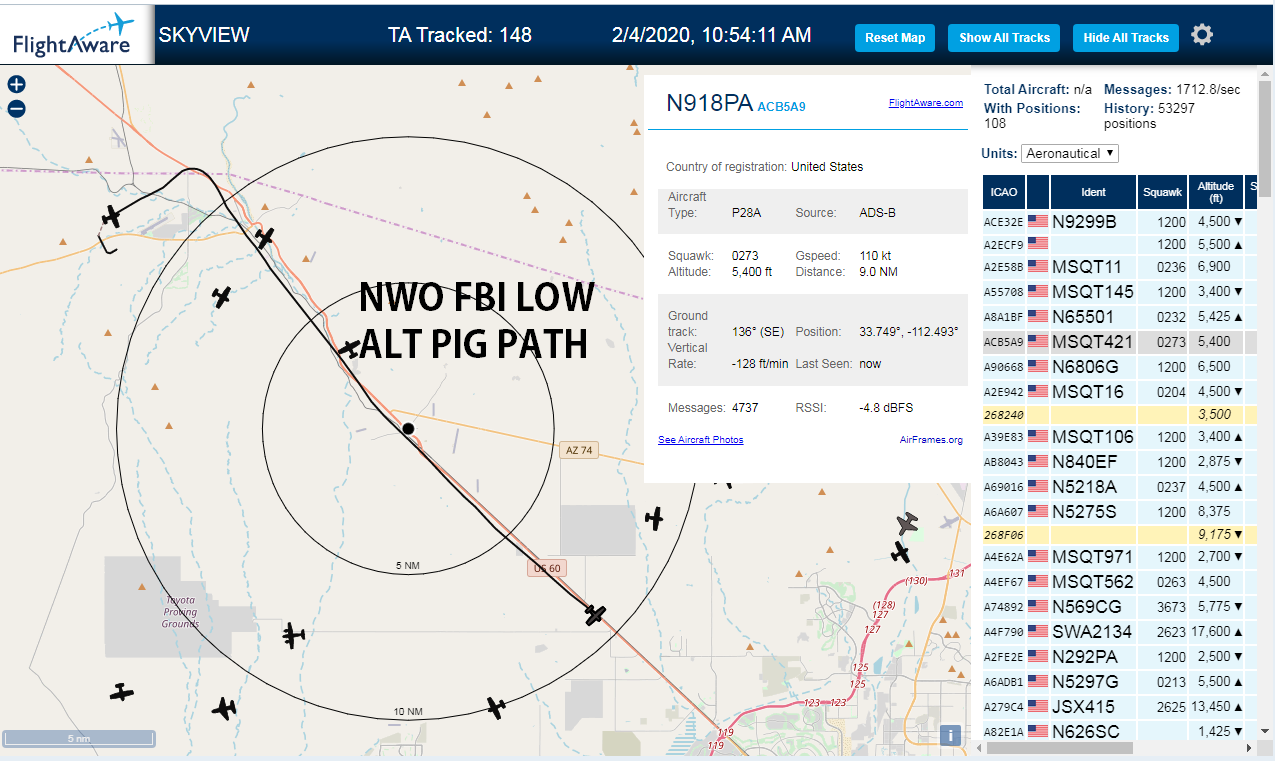1275x761 pixels.
Task: Click scroll-right arrow under table
Action: coord(1248,748)
